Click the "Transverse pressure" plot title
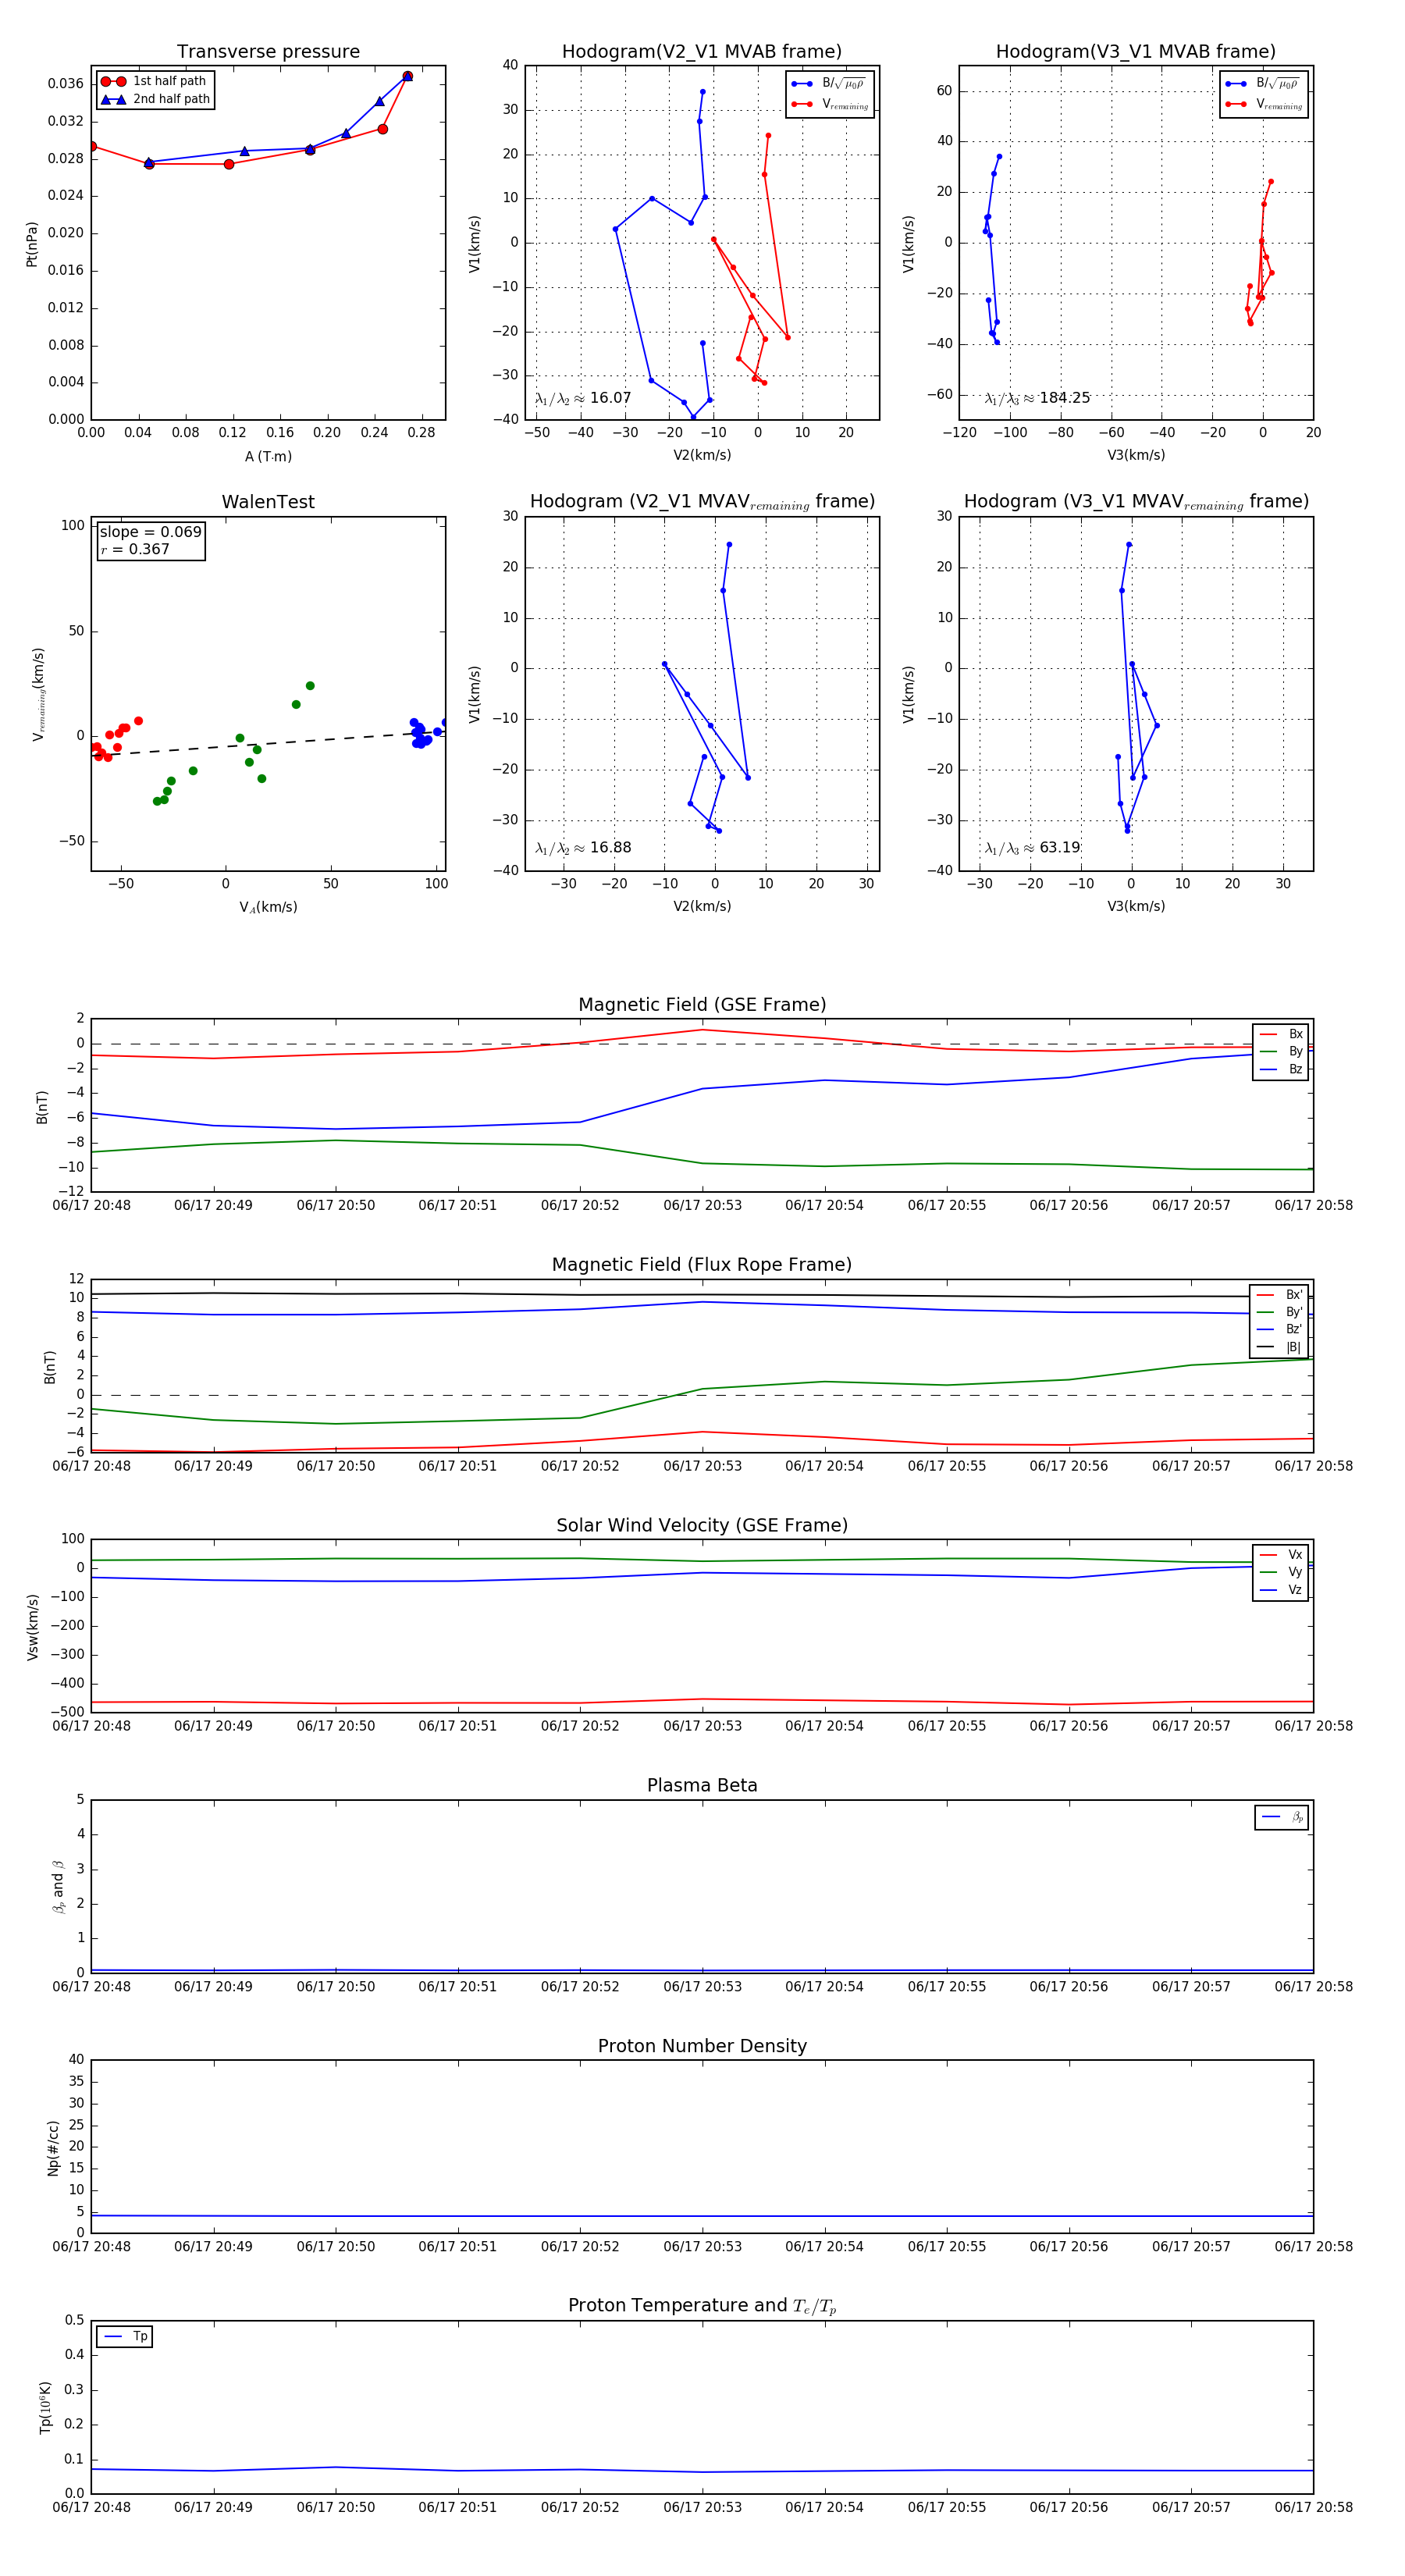This screenshot has height=2576, width=1405. (268, 51)
